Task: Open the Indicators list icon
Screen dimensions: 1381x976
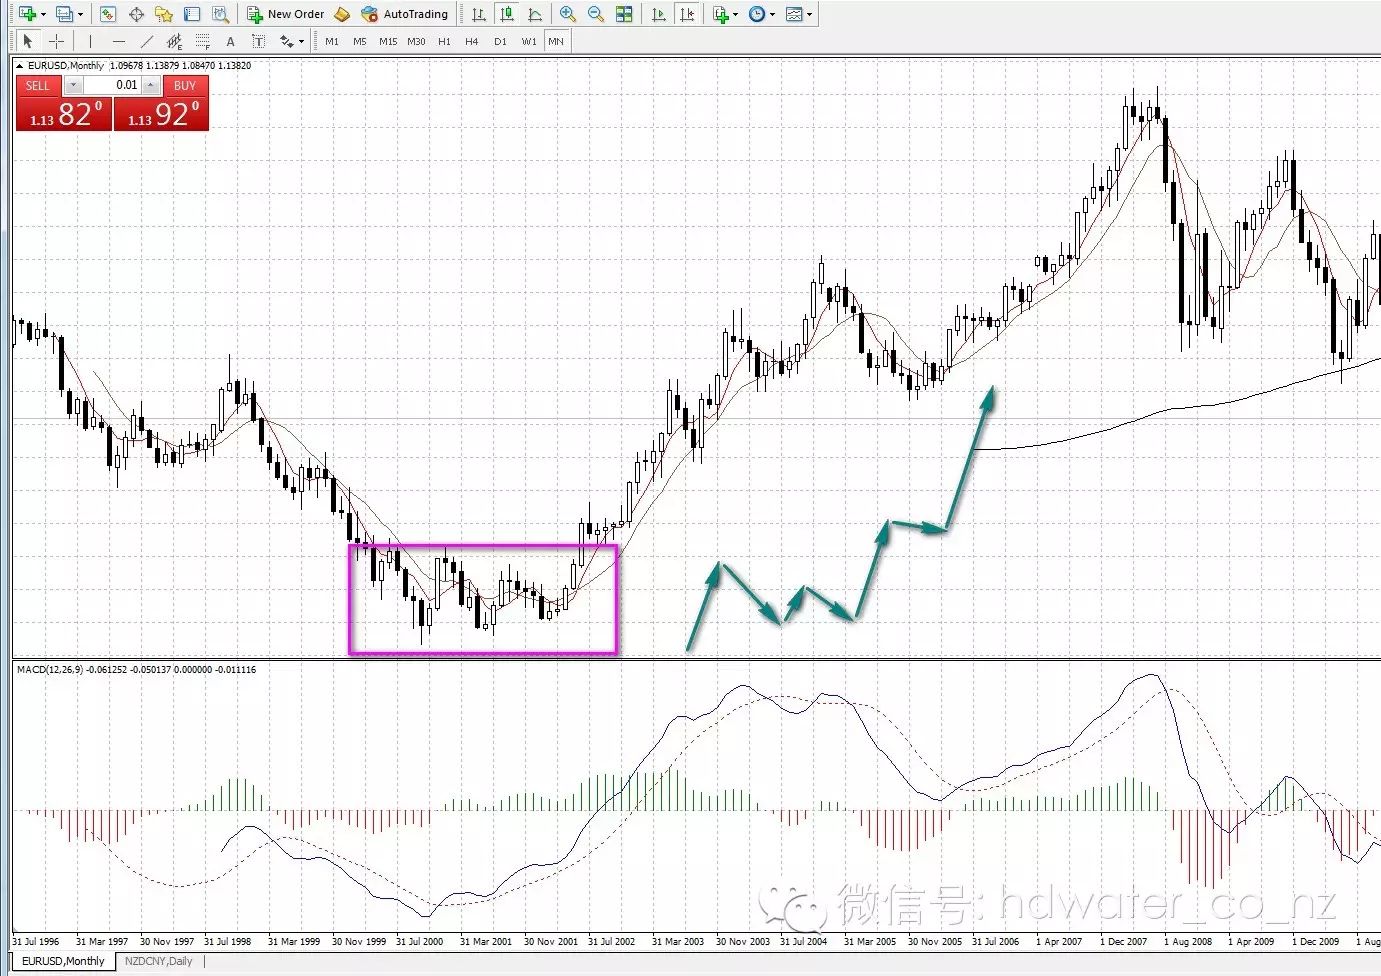Action: tap(721, 14)
